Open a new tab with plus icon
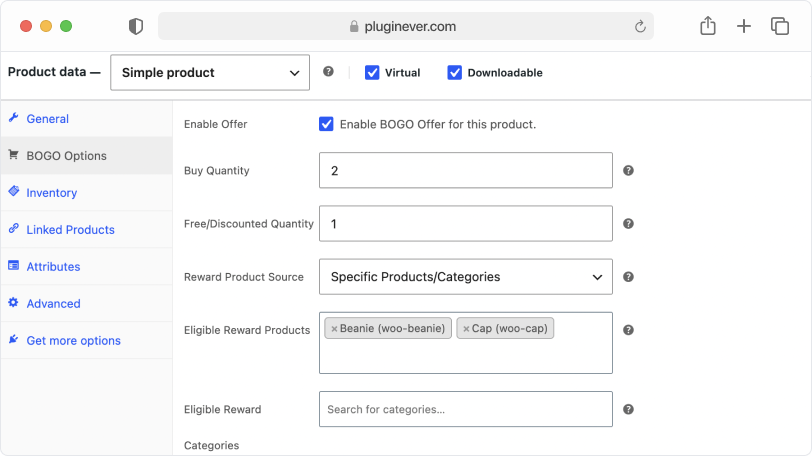This screenshot has height=456, width=812. 744,26
